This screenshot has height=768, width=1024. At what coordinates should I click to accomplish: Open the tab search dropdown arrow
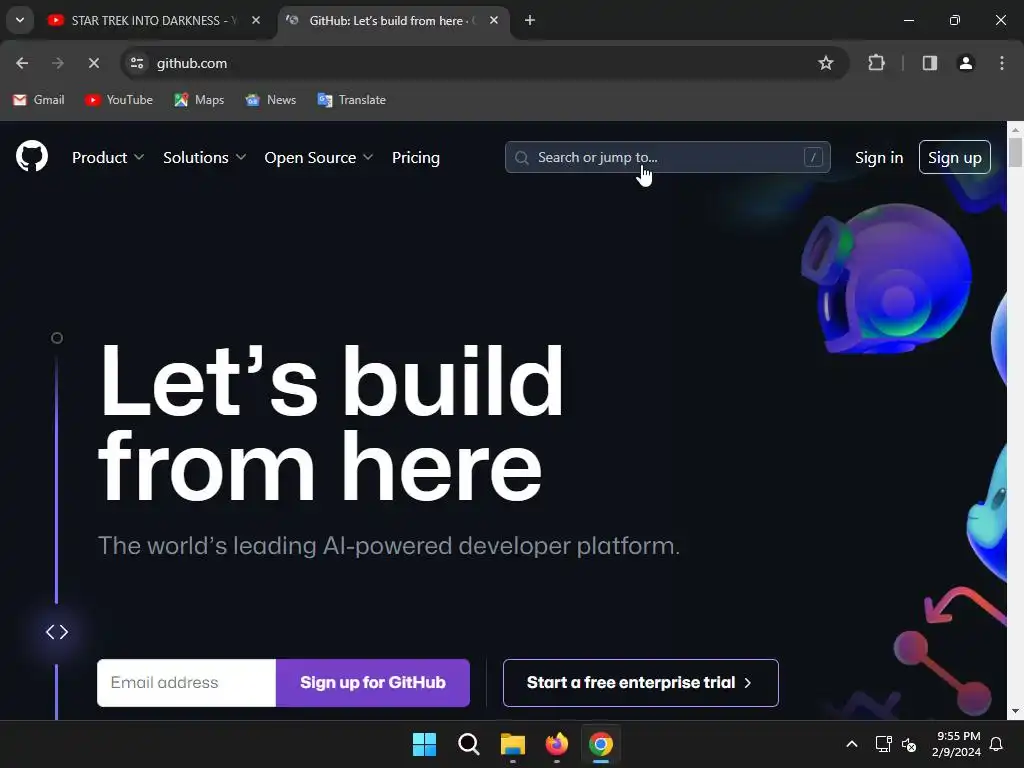coord(20,20)
